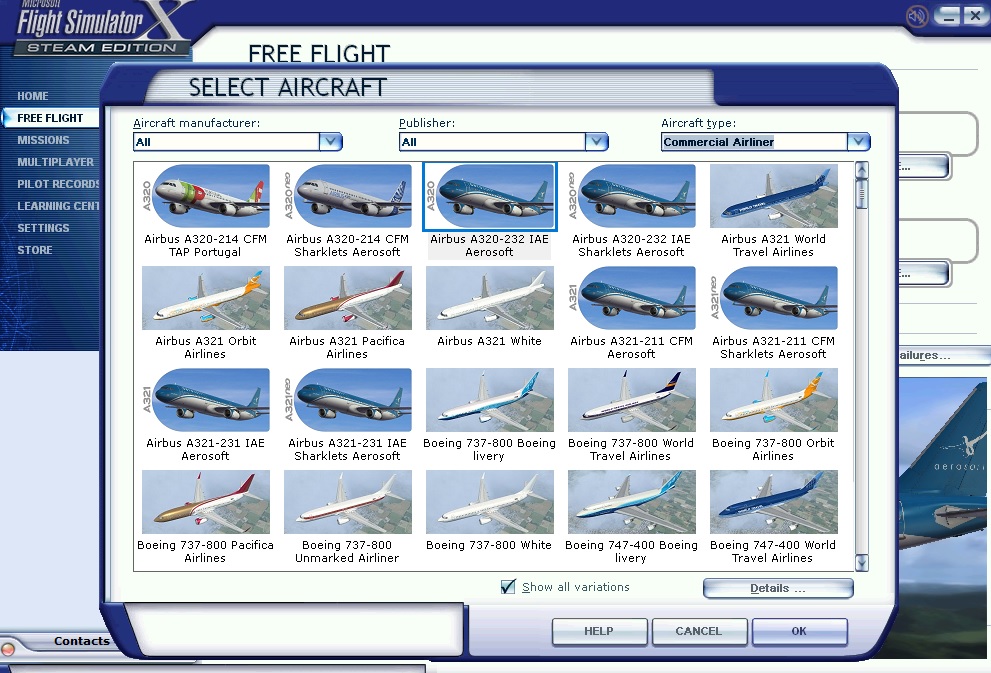Choose Airbus A321 World Travel Airlines aircraft

(774, 196)
